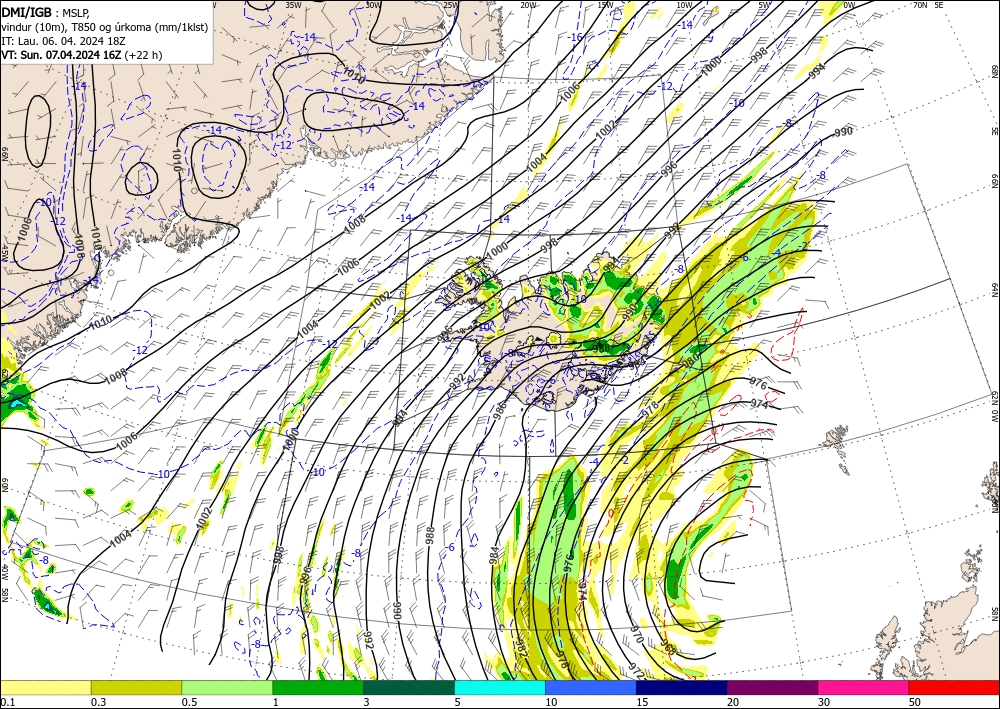Screen dimensions: 1000x709
Task: Click the '5W' longitude label at top
Action: (765, 5)
